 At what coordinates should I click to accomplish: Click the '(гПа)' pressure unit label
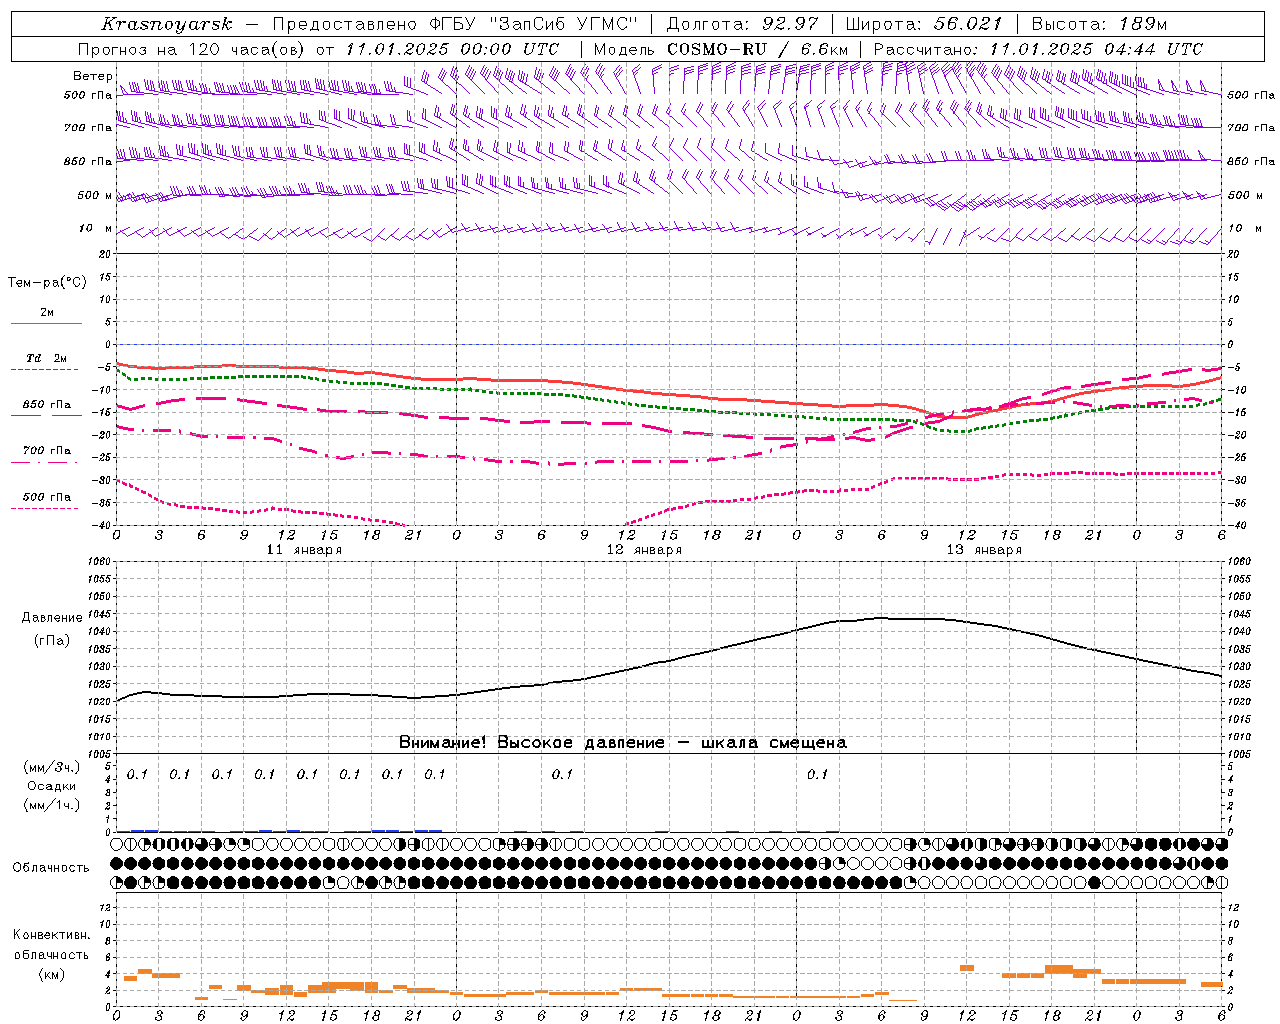coord(52,641)
